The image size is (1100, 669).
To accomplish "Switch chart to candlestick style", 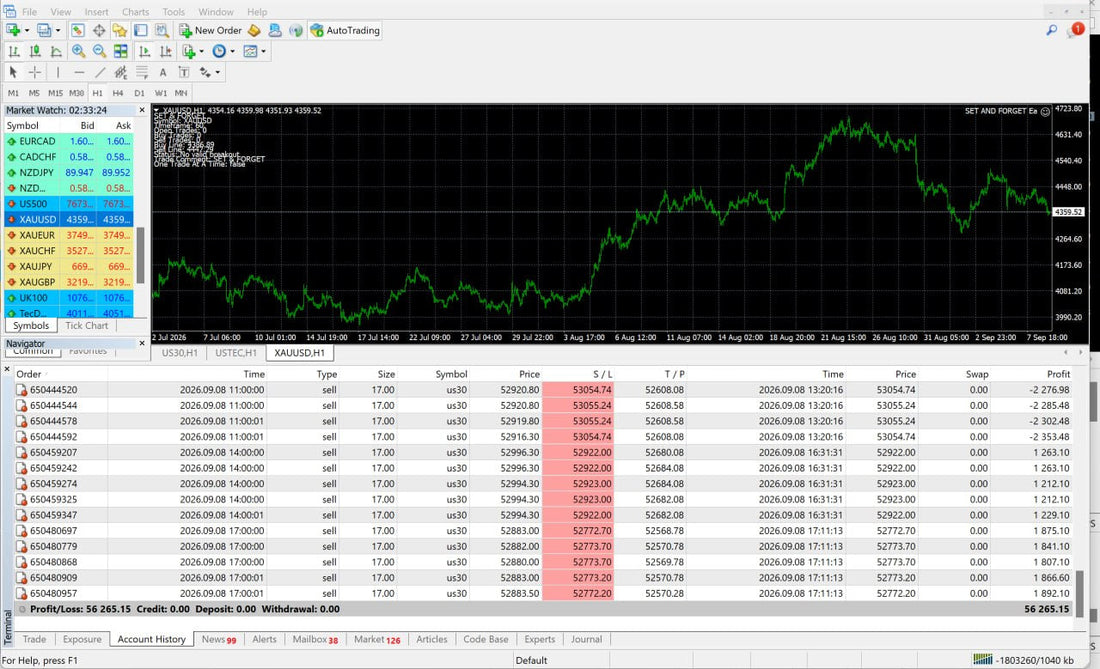I will 35,51.
